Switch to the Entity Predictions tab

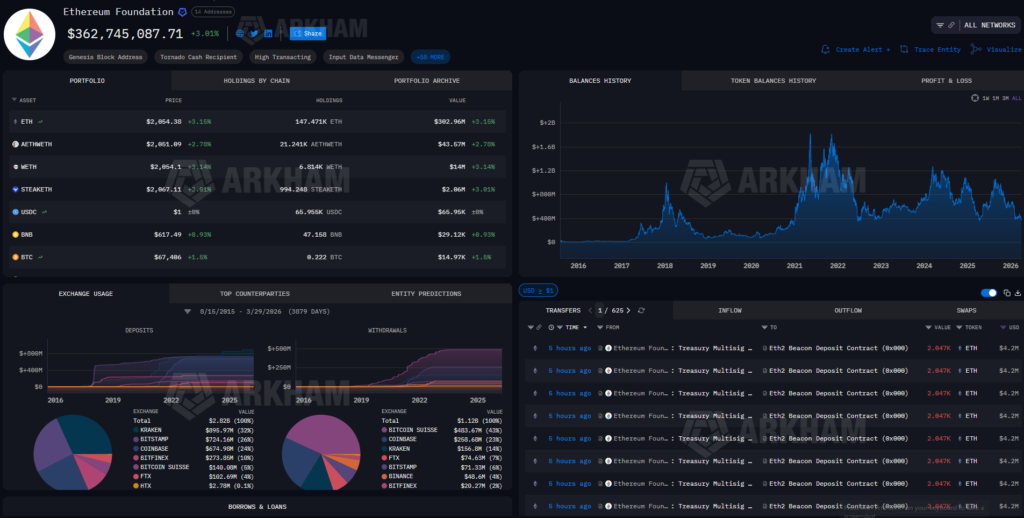(426, 293)
